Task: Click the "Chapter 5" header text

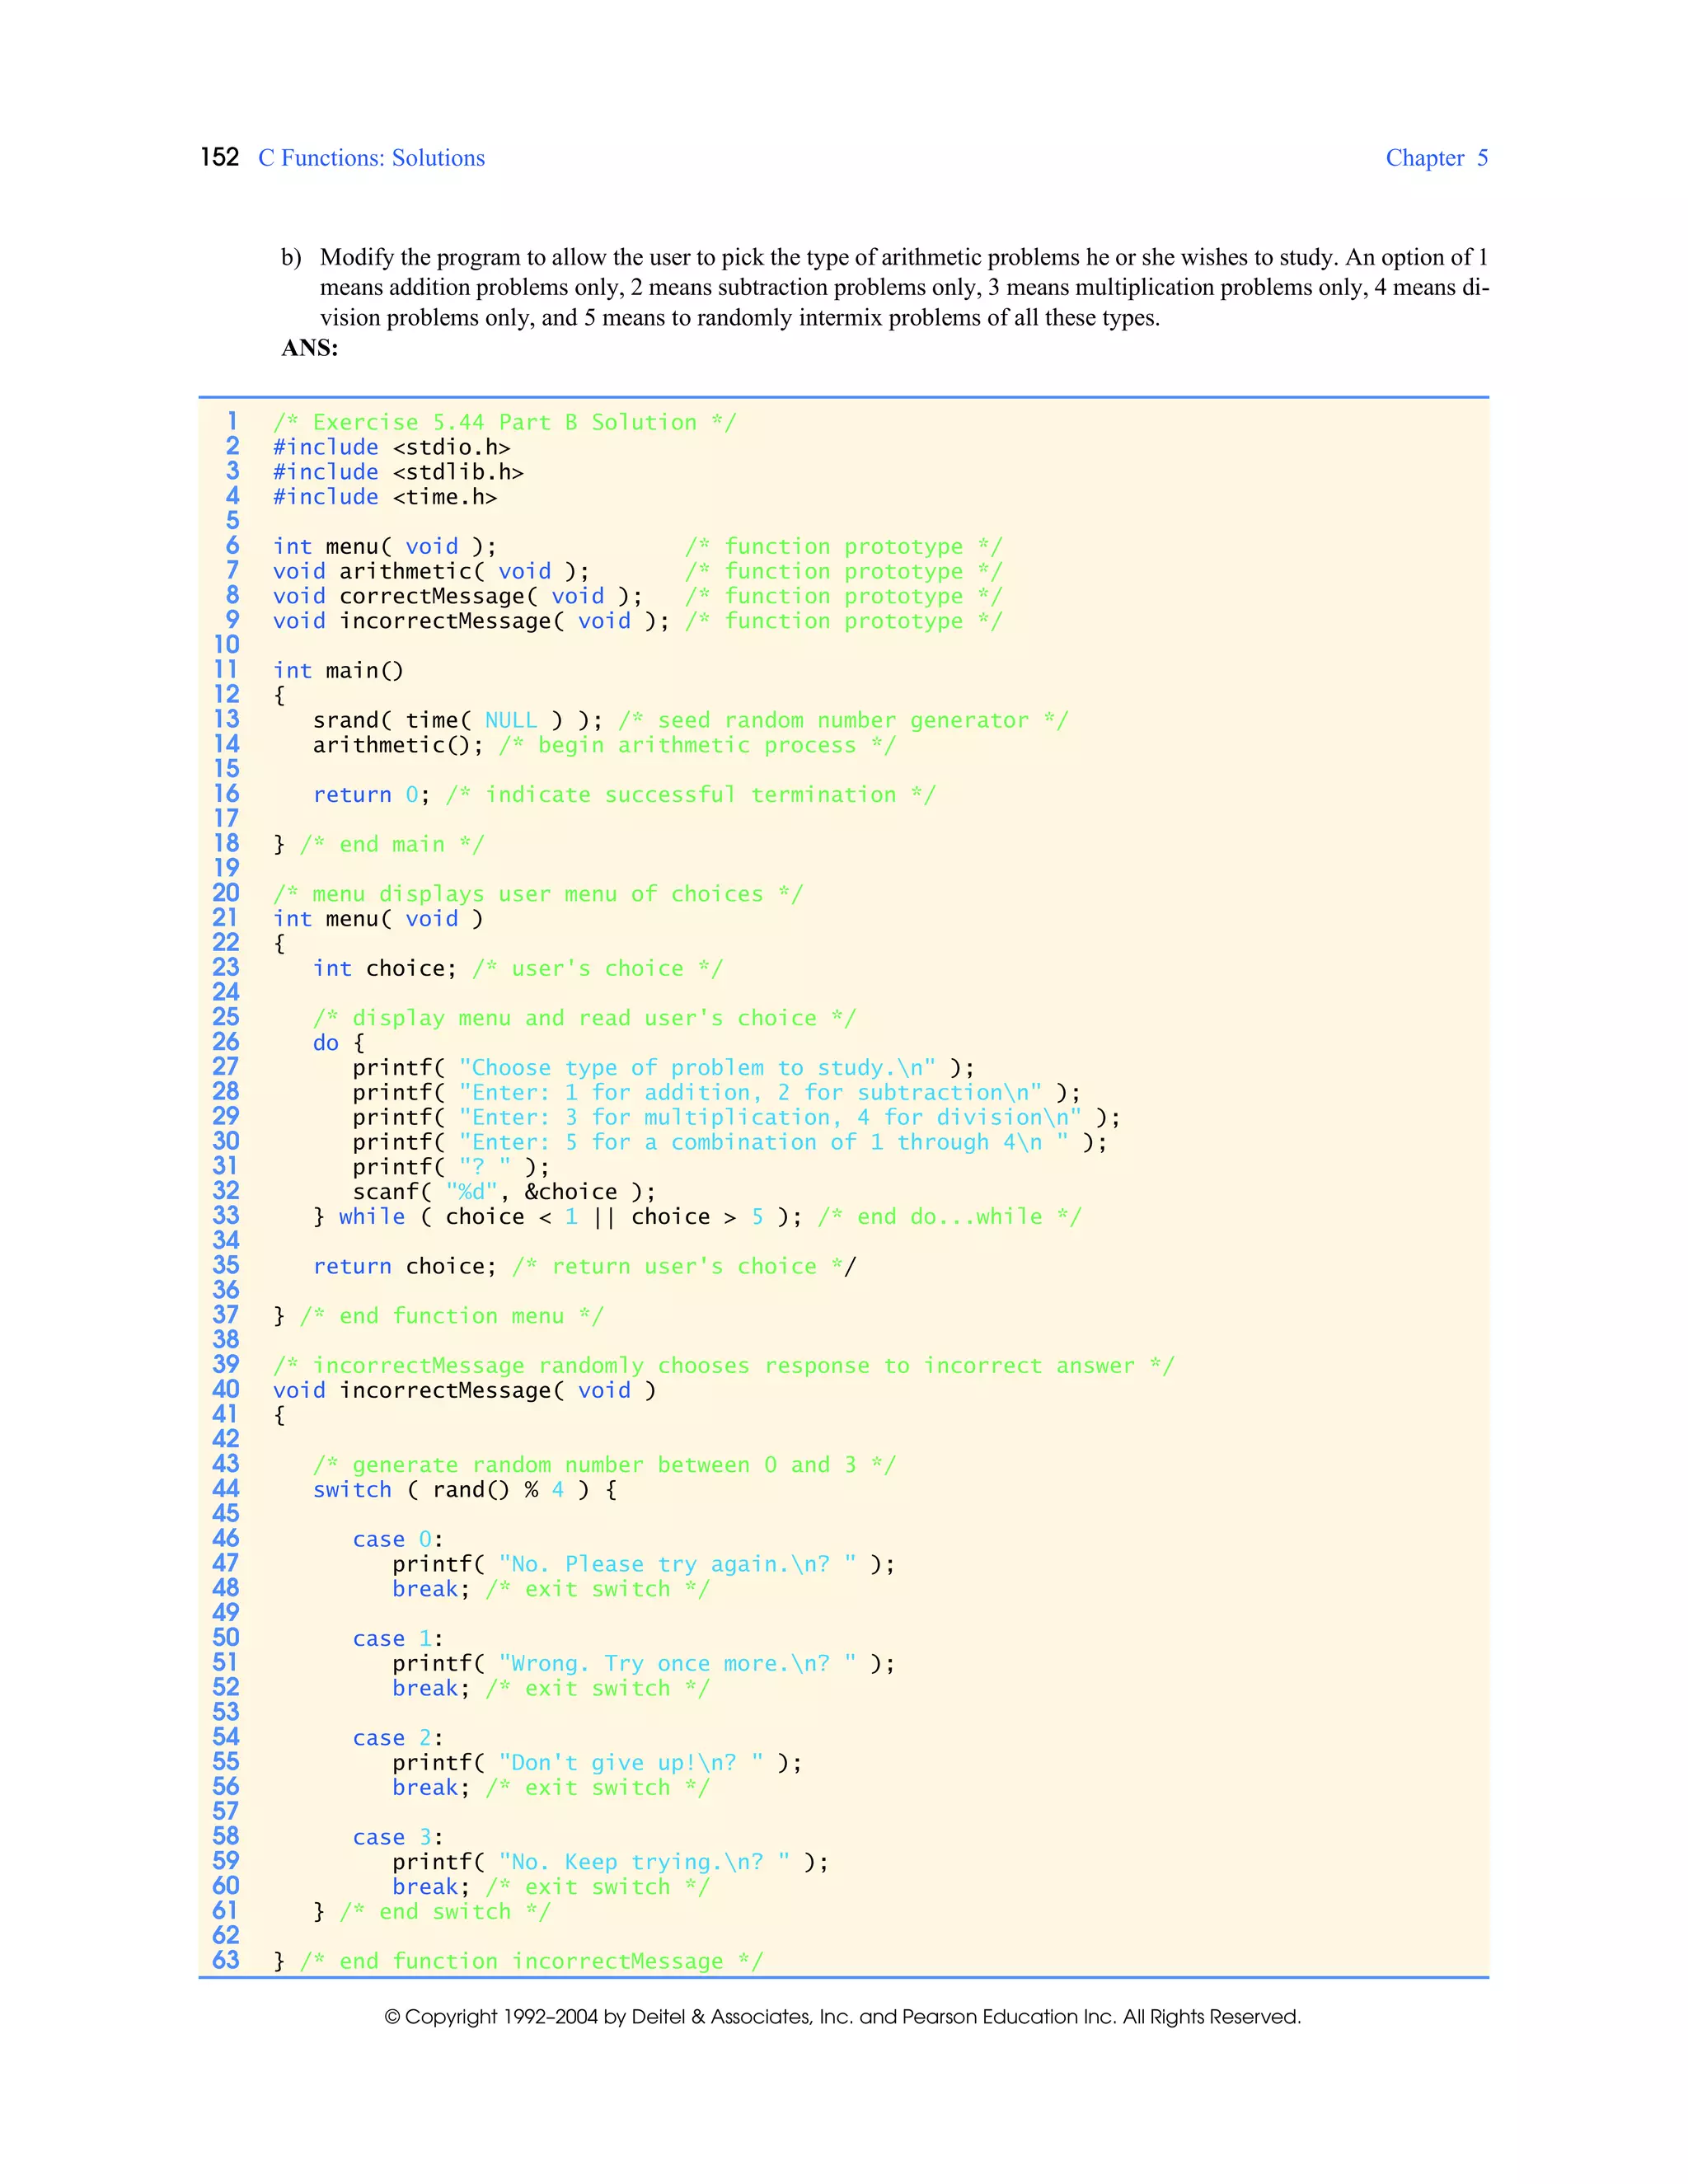Action: (1436, 158)
